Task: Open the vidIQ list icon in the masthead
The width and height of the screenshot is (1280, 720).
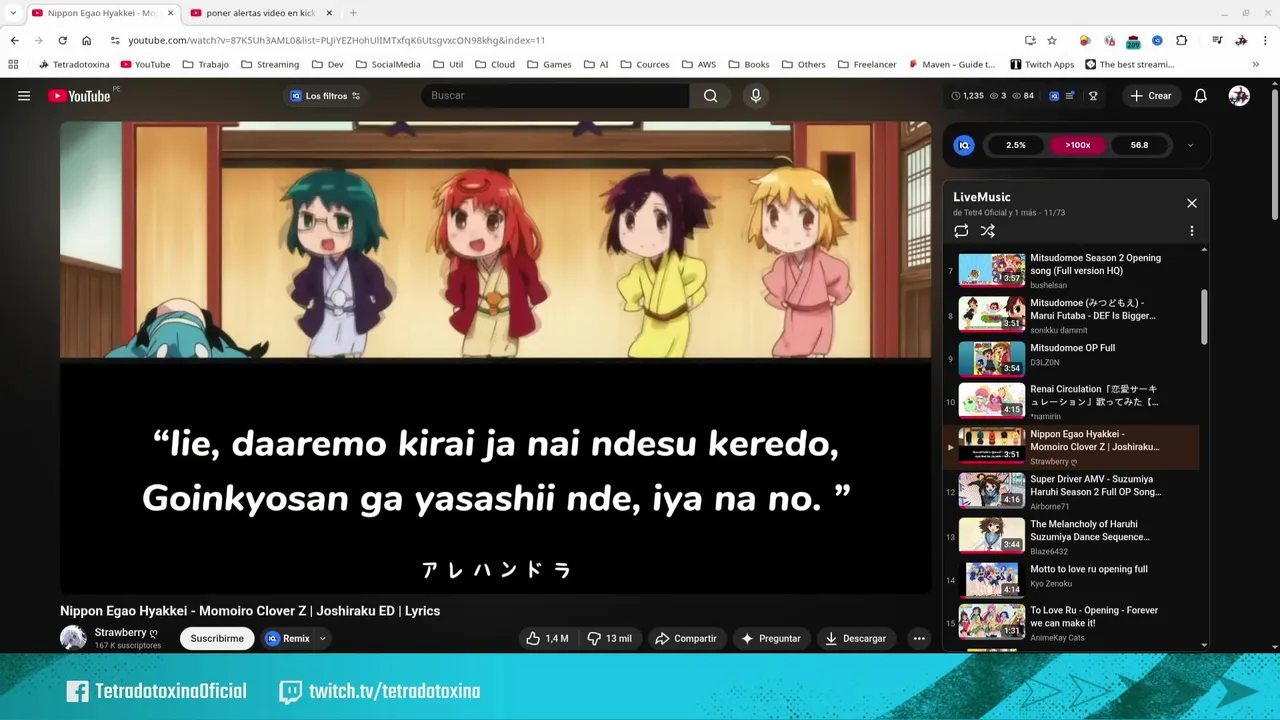Action: coord(1070,96)
